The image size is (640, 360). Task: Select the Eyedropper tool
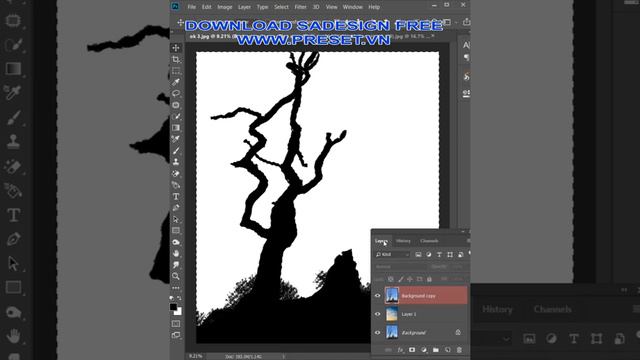point(176,82)
